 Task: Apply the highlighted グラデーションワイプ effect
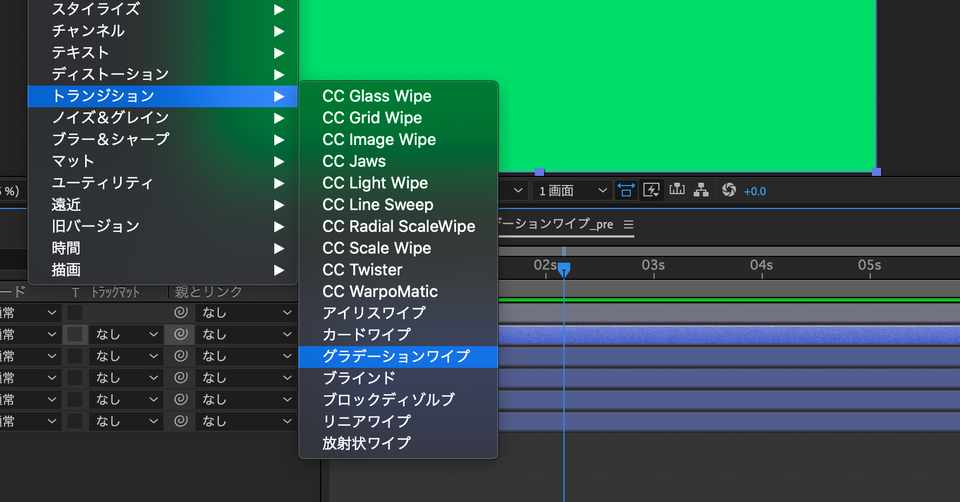tap(399, 356)
